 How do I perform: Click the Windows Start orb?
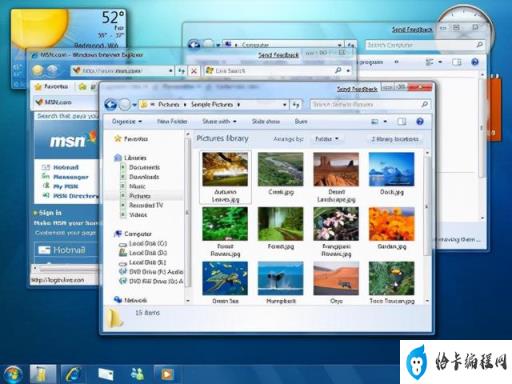click(12, 374)
